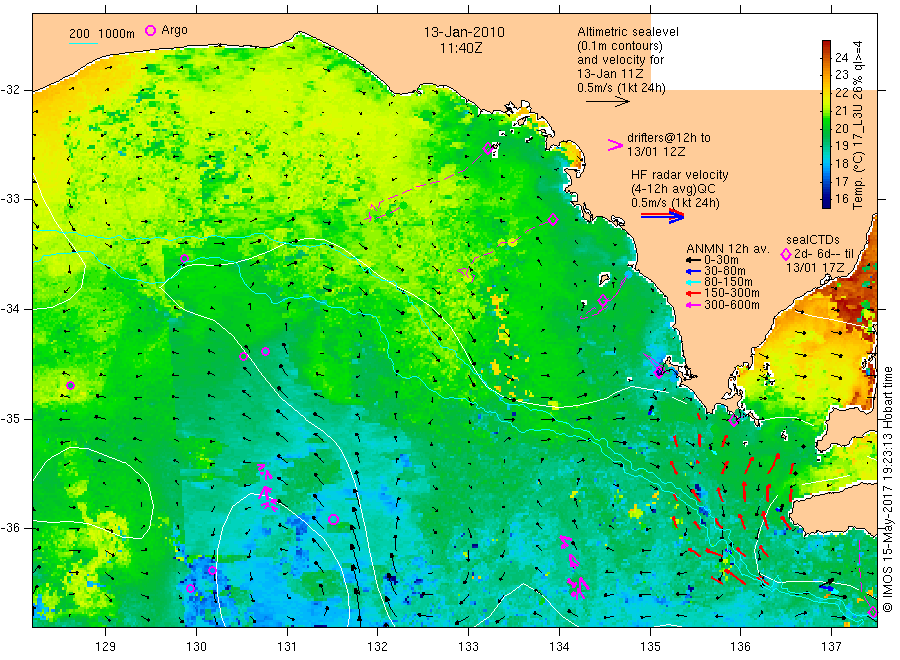Click the 'ANMN 12h av.' heading
Image resolution: width=900 pixels, height=660 pixels.
727,249
